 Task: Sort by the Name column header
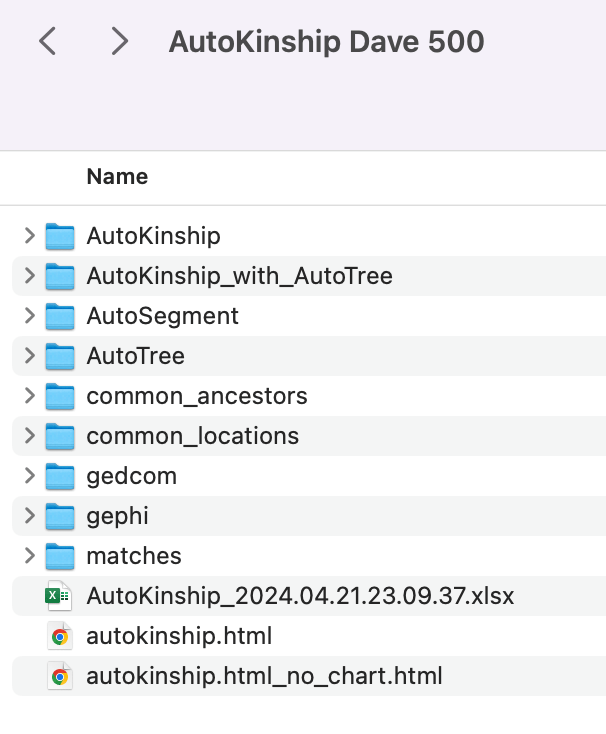point(117,177)
